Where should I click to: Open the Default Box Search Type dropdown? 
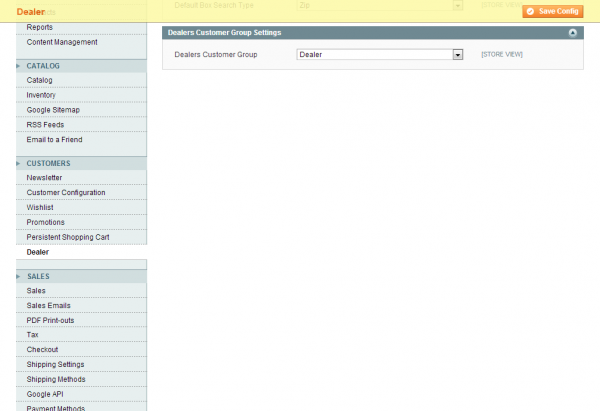click(x=380, y=5)
